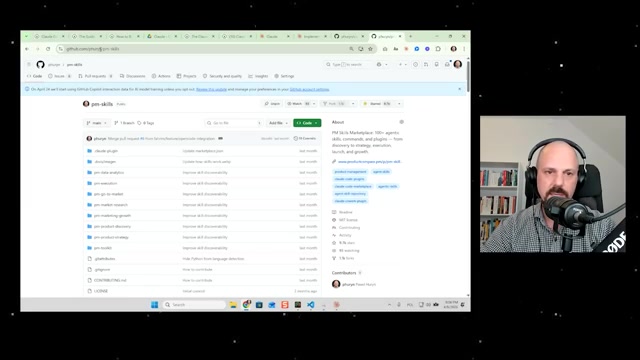Open the pm-marketing-growth folder

click(112, 216)
